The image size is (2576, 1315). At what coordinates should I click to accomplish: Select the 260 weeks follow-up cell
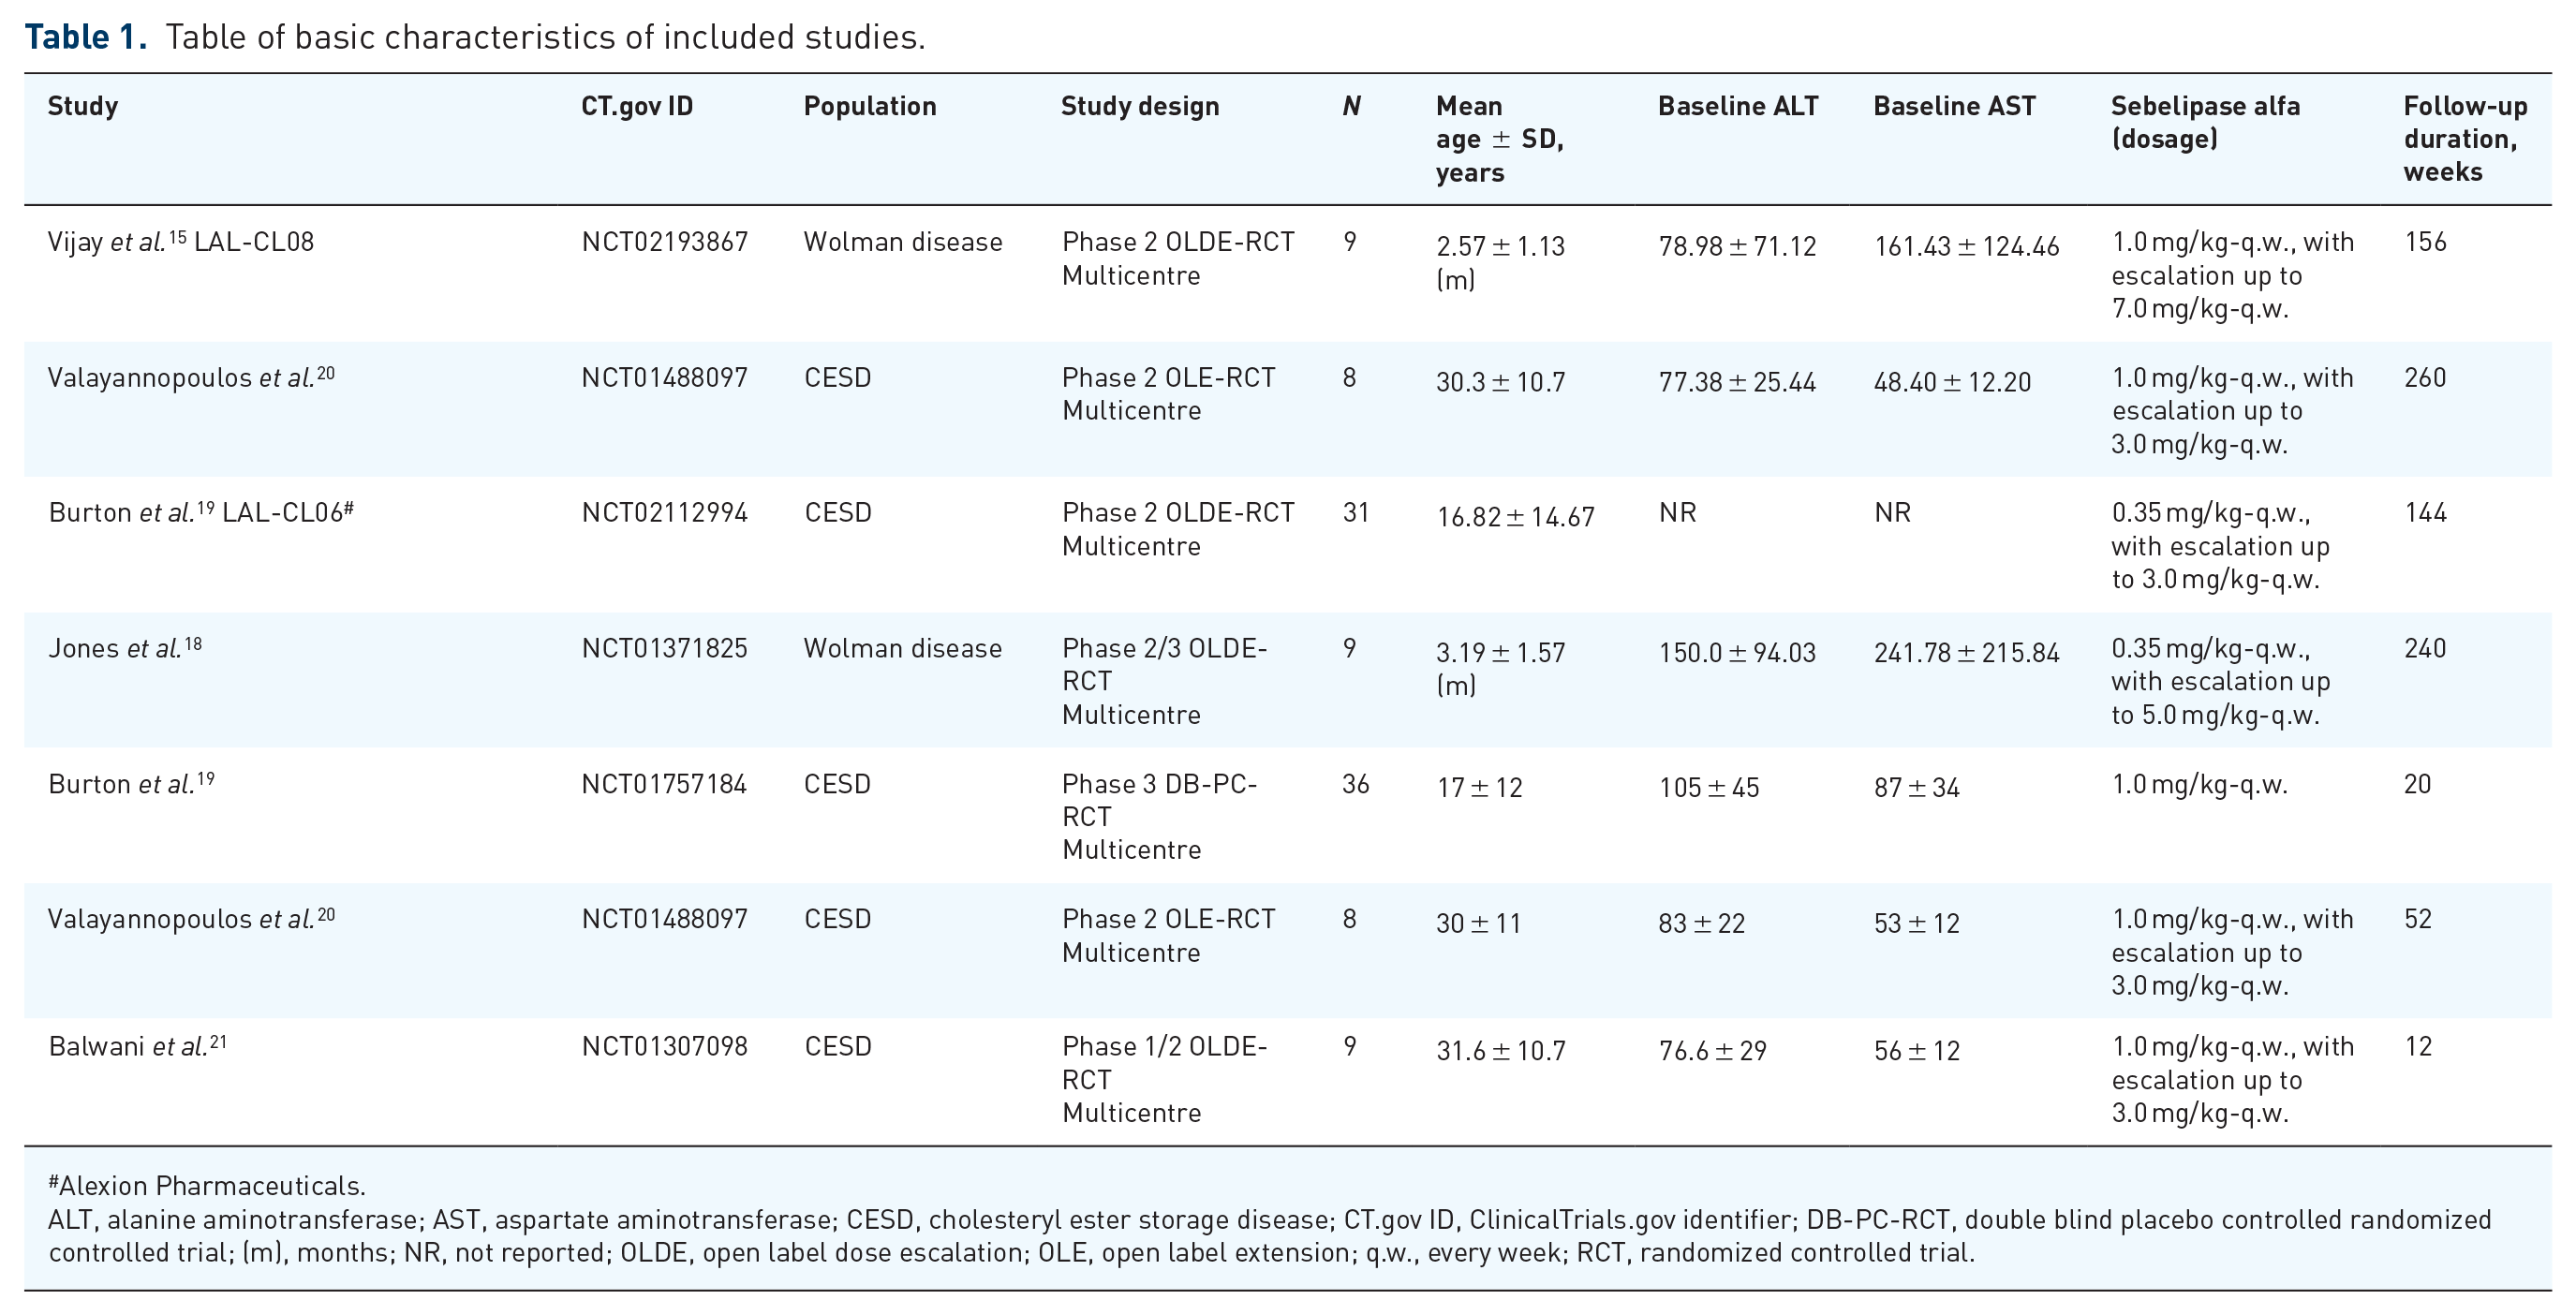[2426, 378]
